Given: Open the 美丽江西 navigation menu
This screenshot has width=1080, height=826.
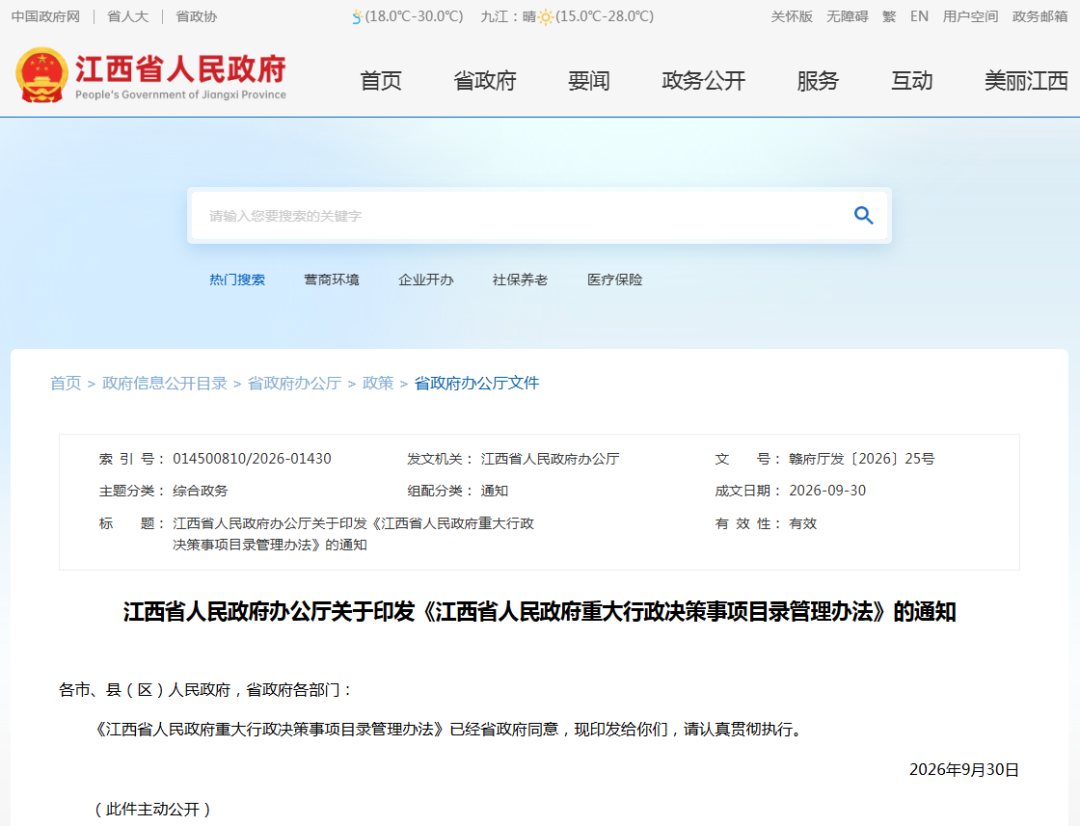Looking at the screenshot, I should point(1026,81).
